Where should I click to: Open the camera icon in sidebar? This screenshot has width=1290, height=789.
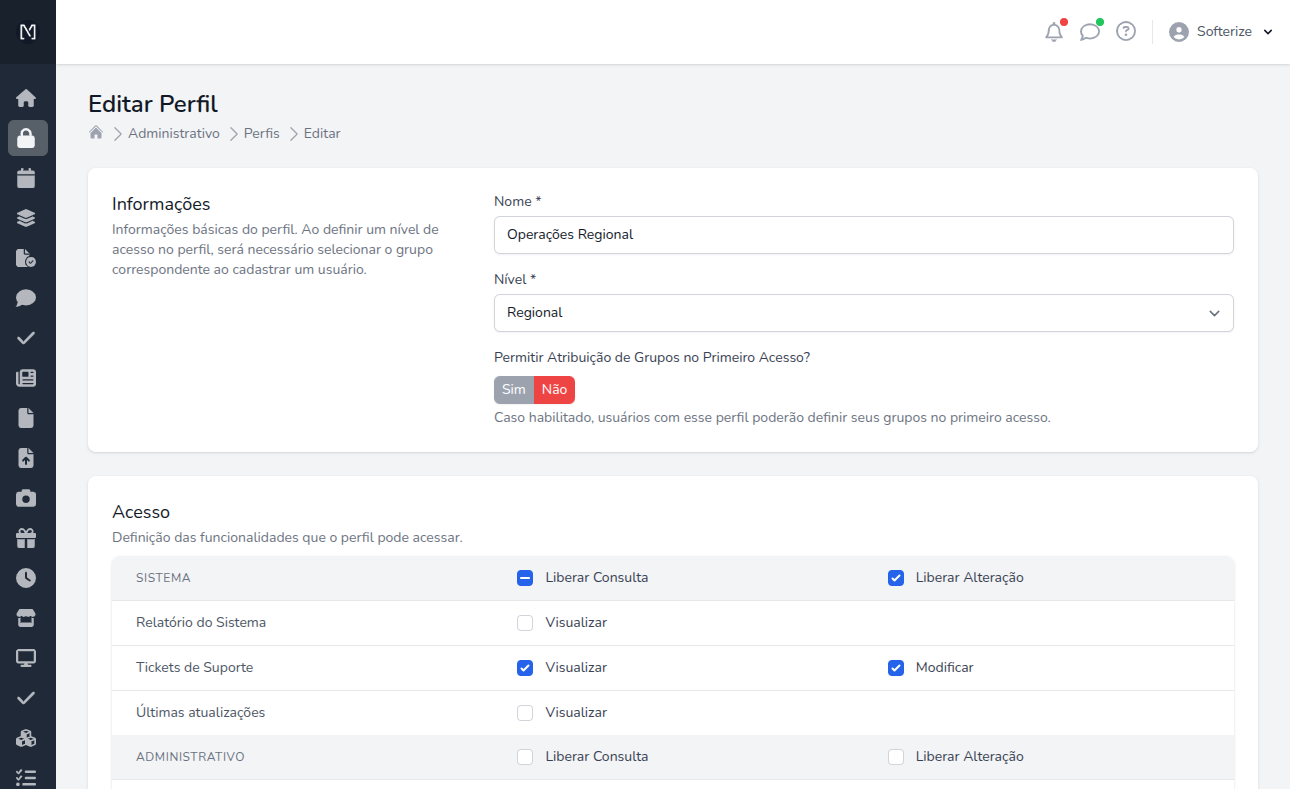tap(27, 498)
